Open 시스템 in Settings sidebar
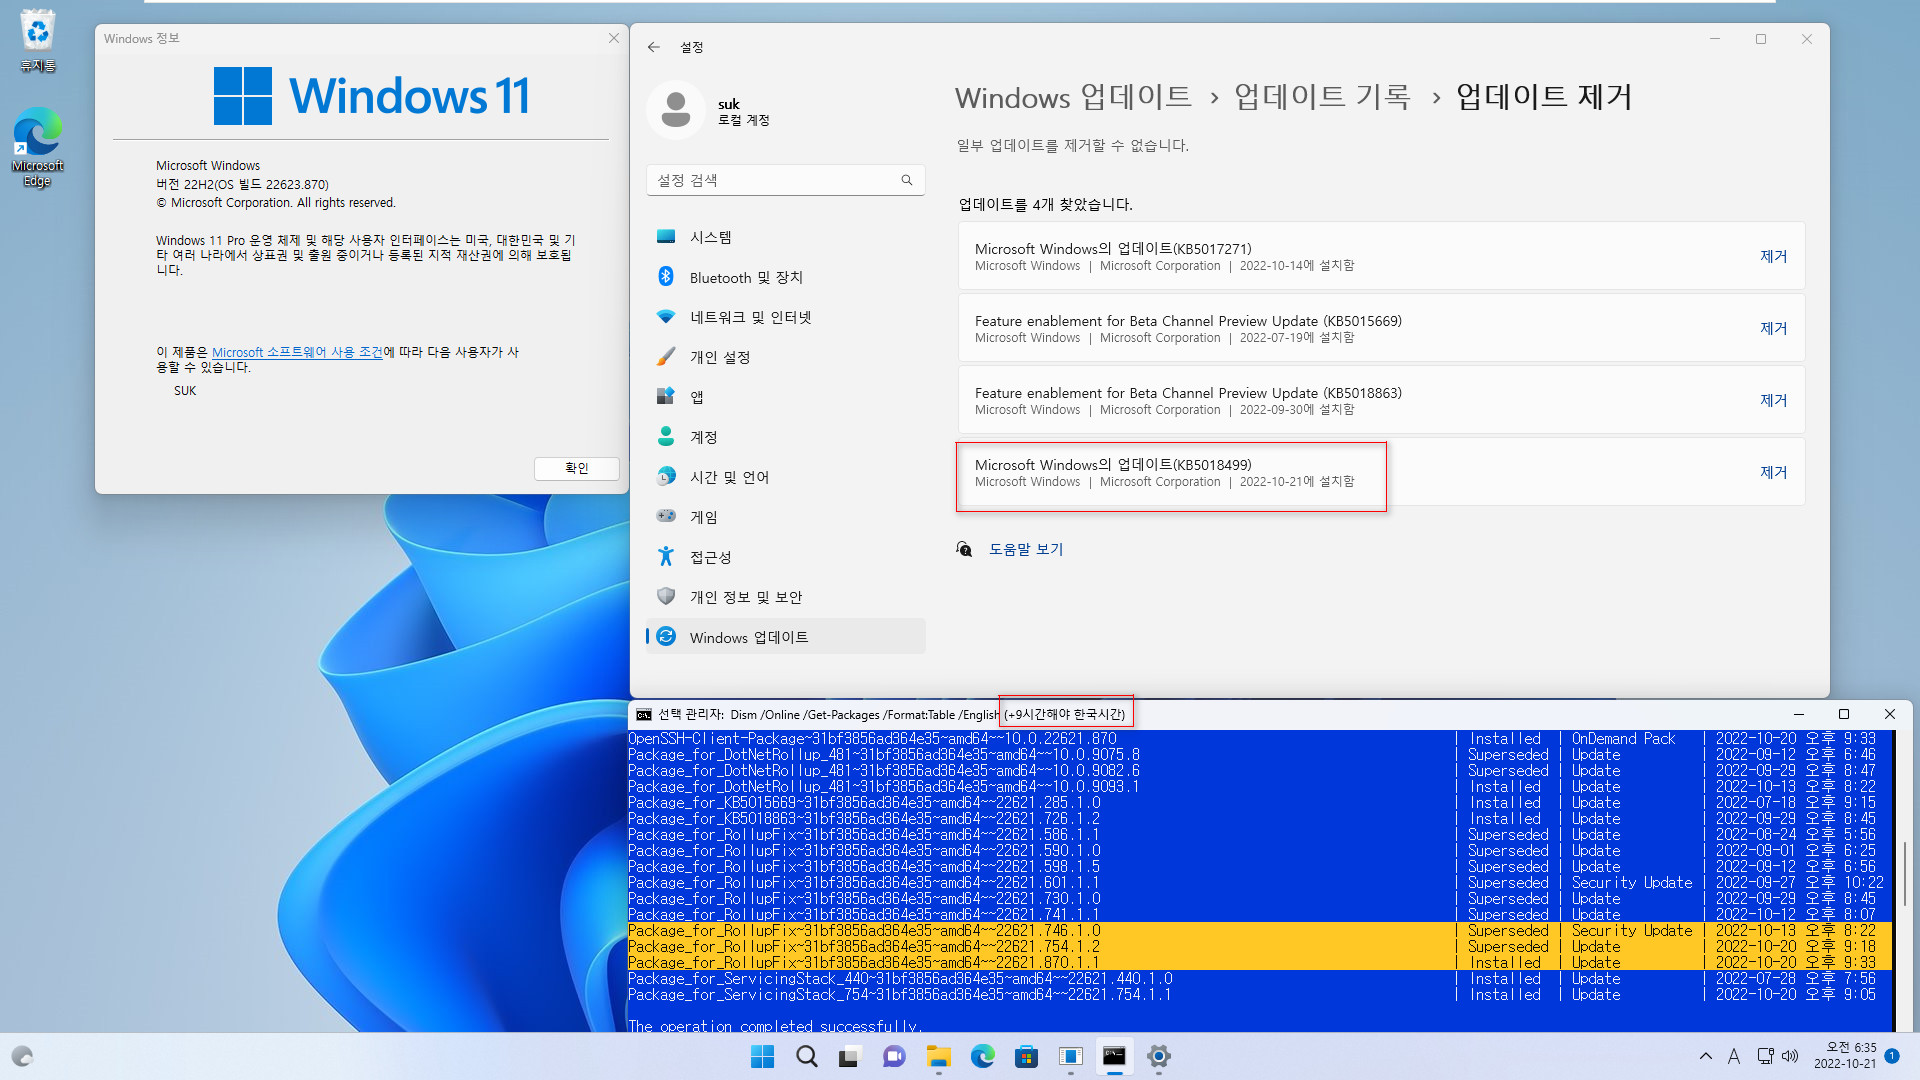 point(785,237)
